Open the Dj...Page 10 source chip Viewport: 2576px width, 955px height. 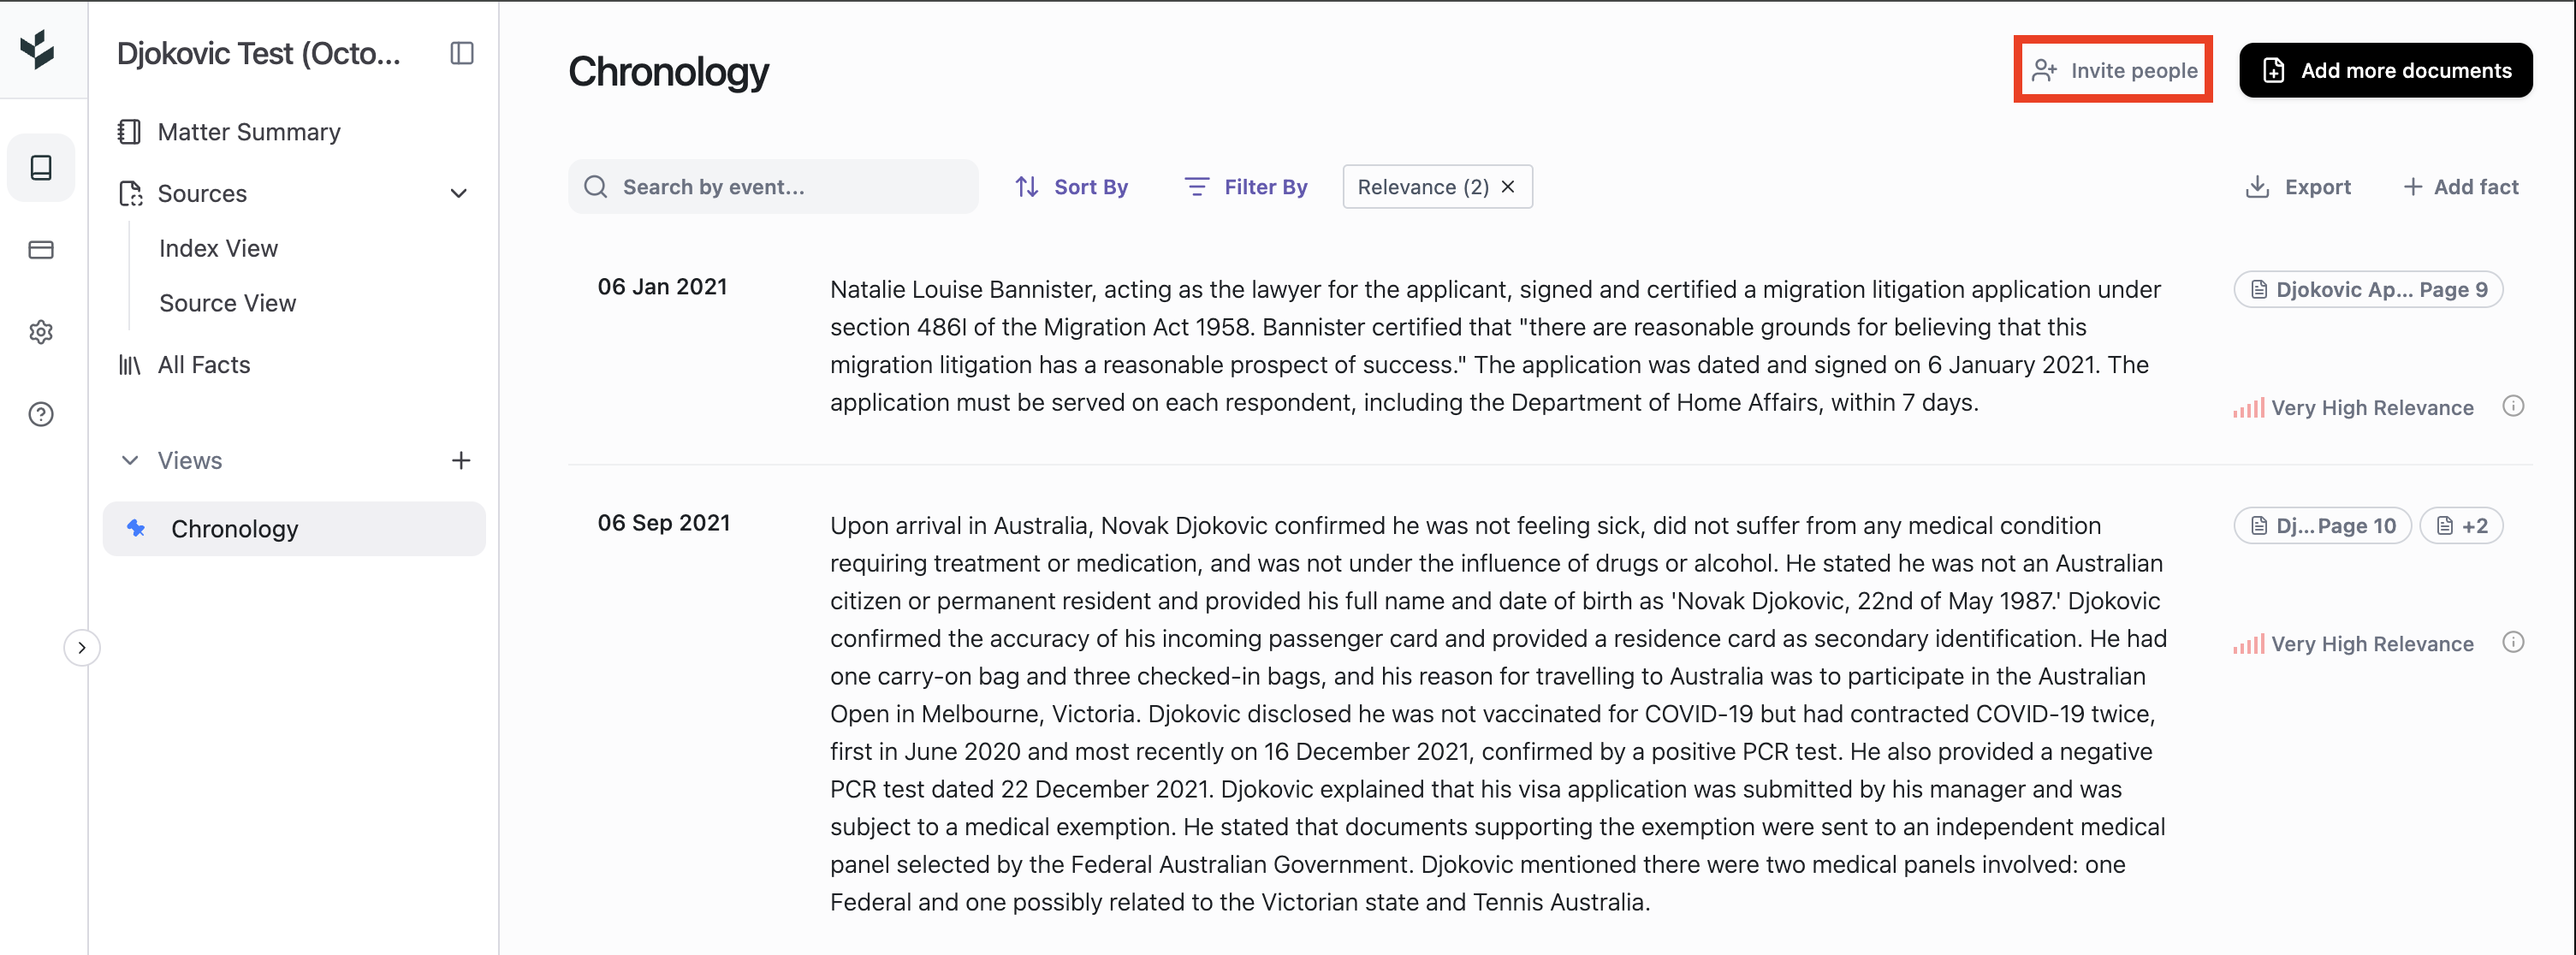click(x=2323, y=526)
